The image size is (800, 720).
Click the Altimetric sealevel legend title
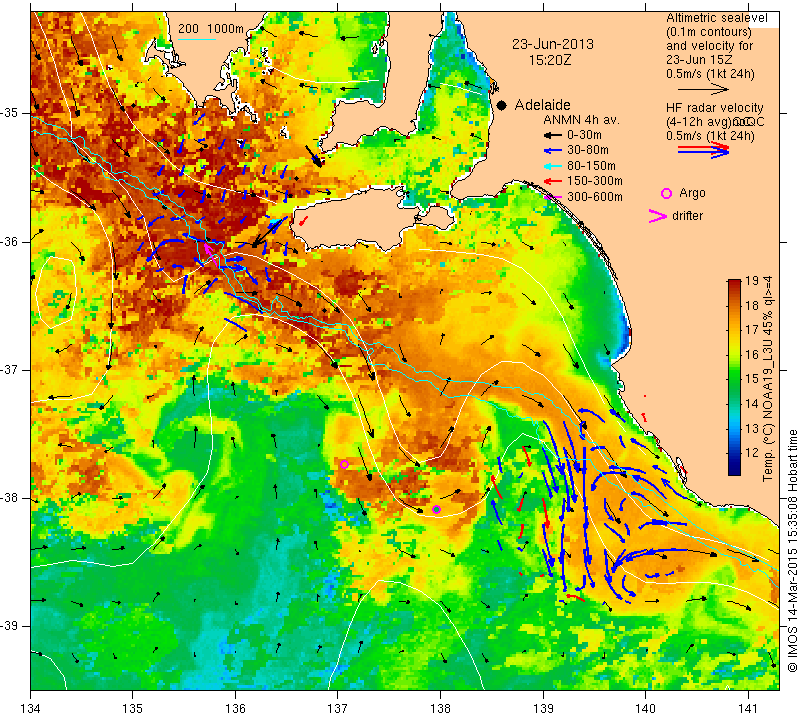(x=717, y=18)
